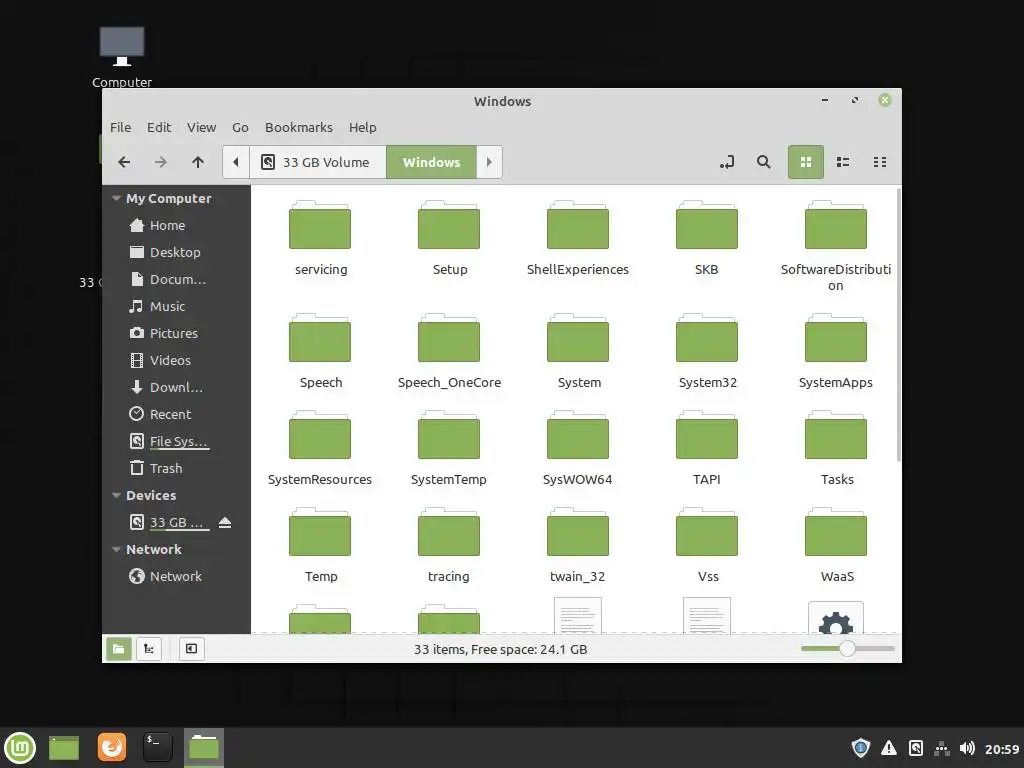Open Documents in the sidebar
The width and height of the screenshot is (1024, 768).
click(176, 280)
